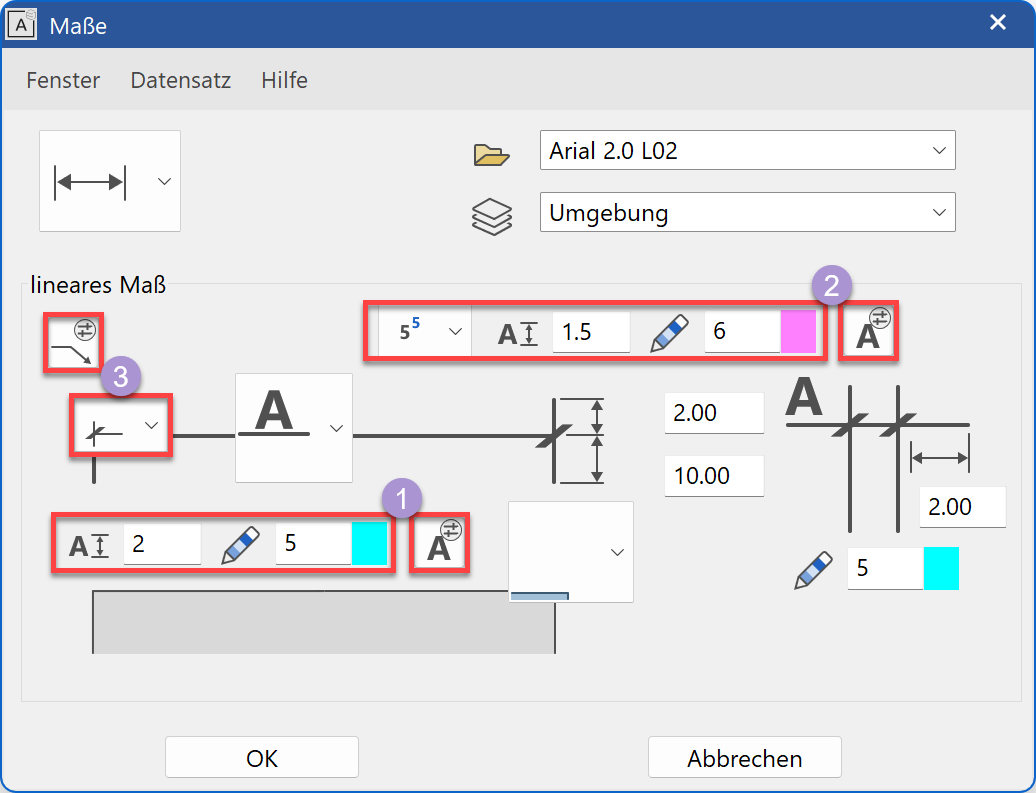Open the text settings icon beside the lower cyan swatch

(440, 543)
